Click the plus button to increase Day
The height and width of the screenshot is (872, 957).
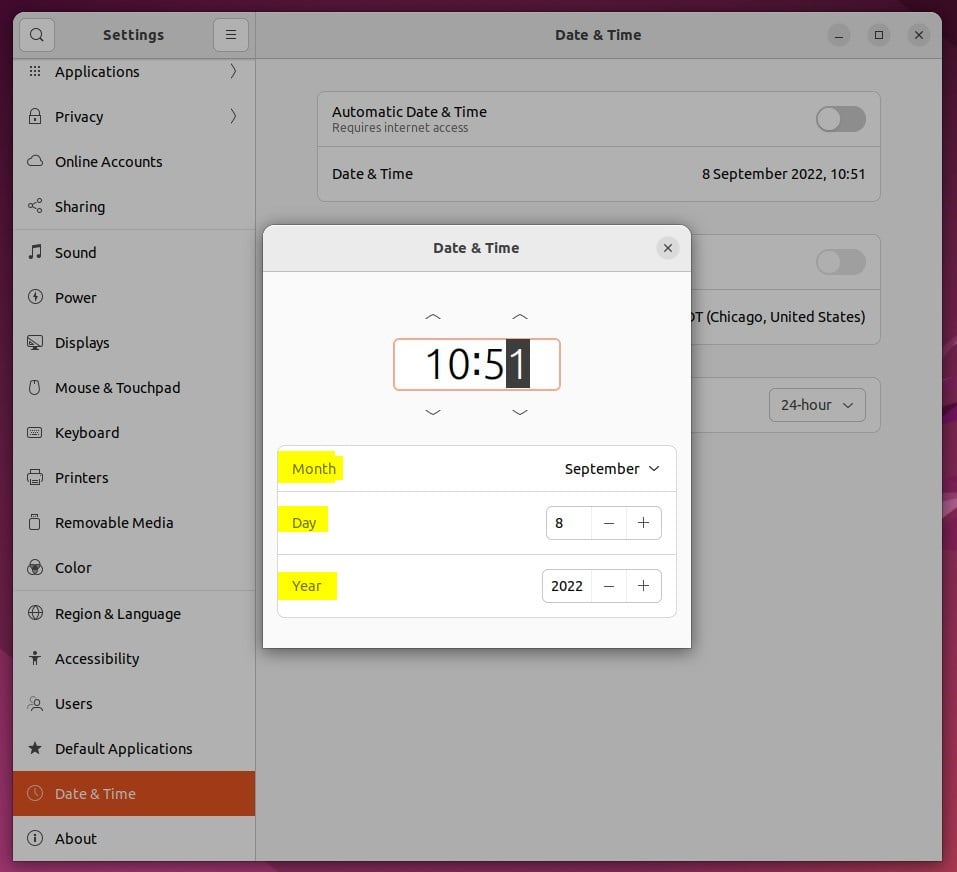[x=643, y=522]
